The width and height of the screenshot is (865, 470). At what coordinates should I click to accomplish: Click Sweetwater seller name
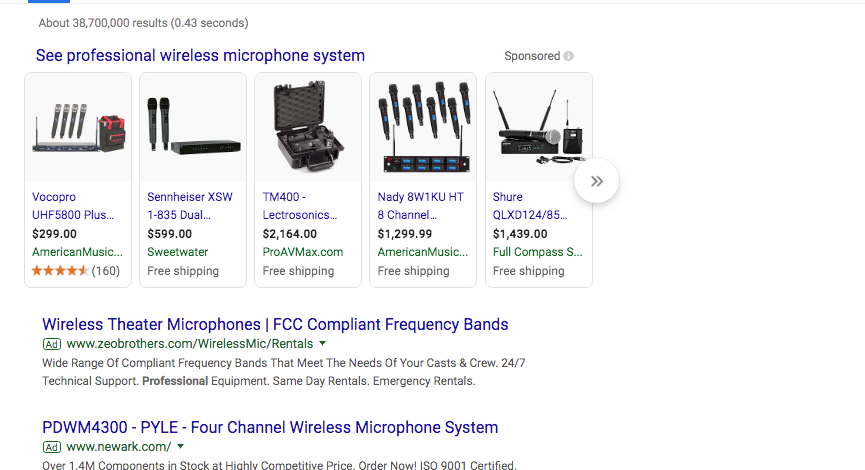point(179,252)
